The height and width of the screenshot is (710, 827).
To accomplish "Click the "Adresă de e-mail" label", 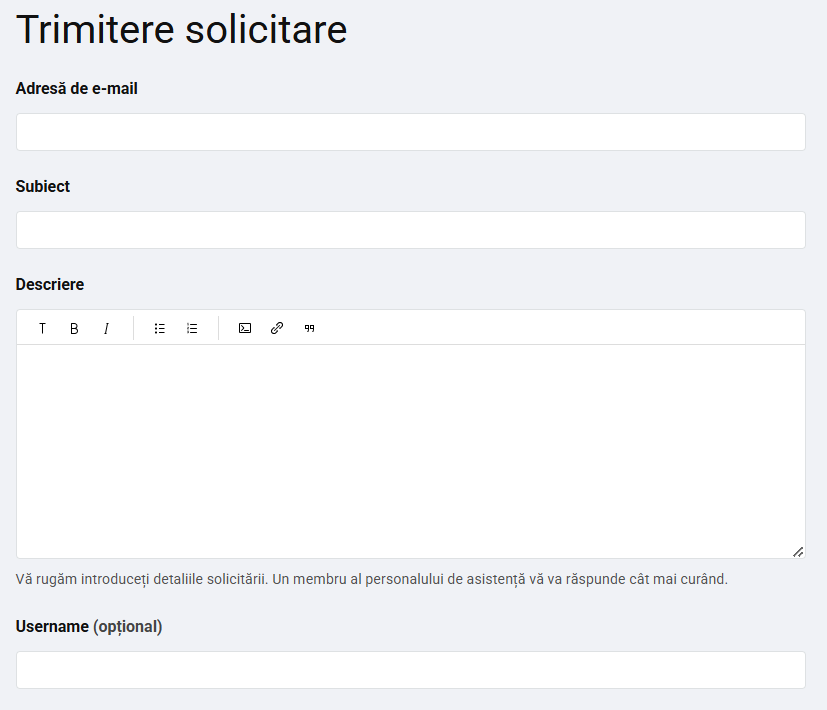I will pyautogui.click(x=76, y=89).
